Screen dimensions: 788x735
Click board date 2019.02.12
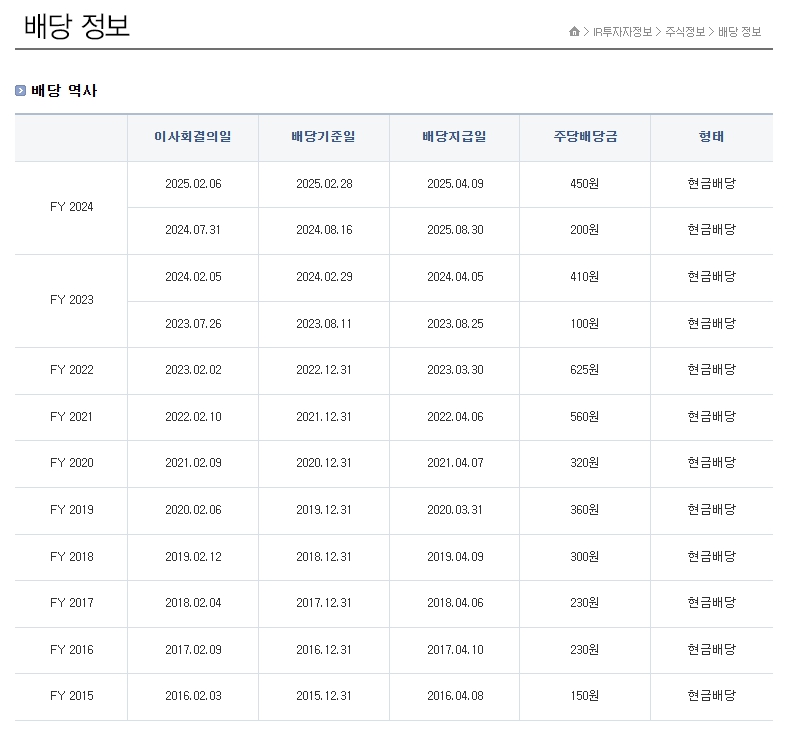[x=193, y=557]
